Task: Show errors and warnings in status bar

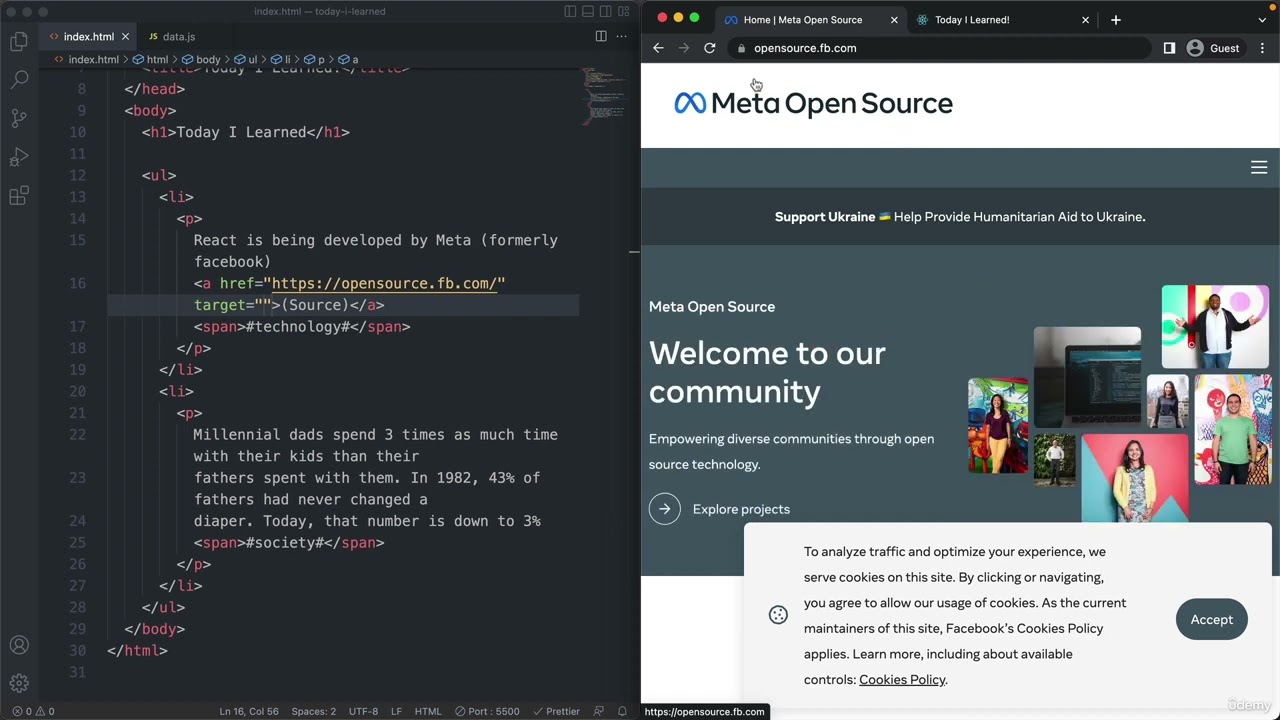Action: point(33,712)
